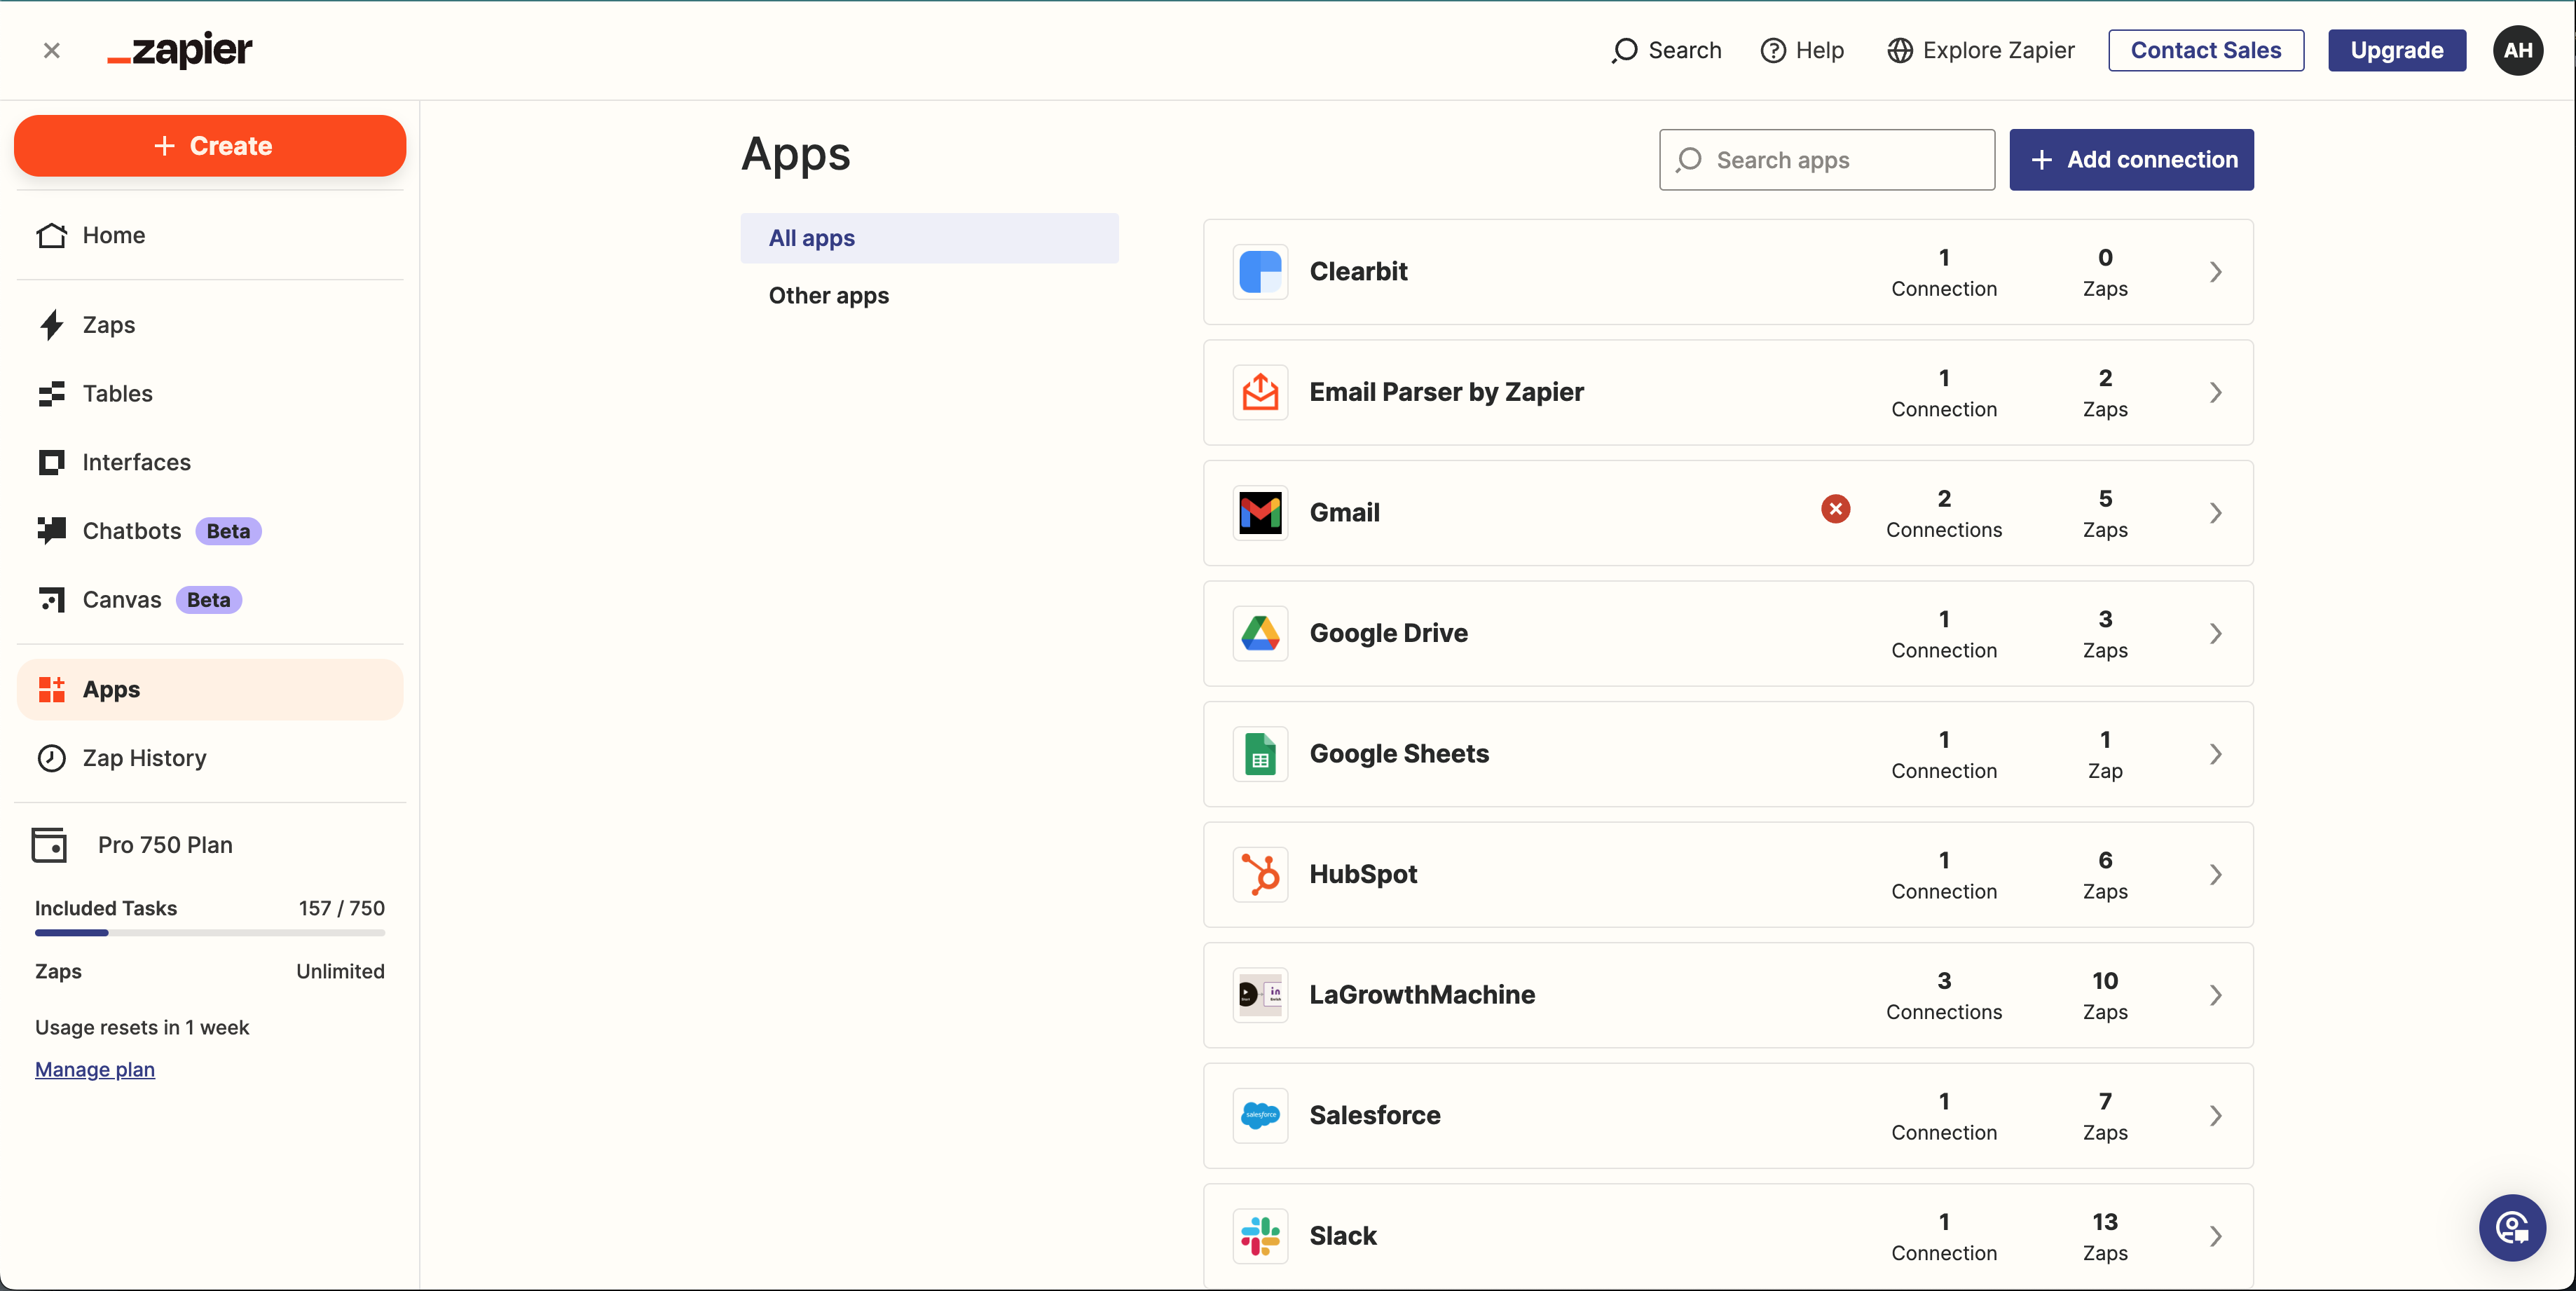This screenshot has height=1291, width=2576.
Task: Open the AH account avatar menu
Action: click(x=2518, y=50)
